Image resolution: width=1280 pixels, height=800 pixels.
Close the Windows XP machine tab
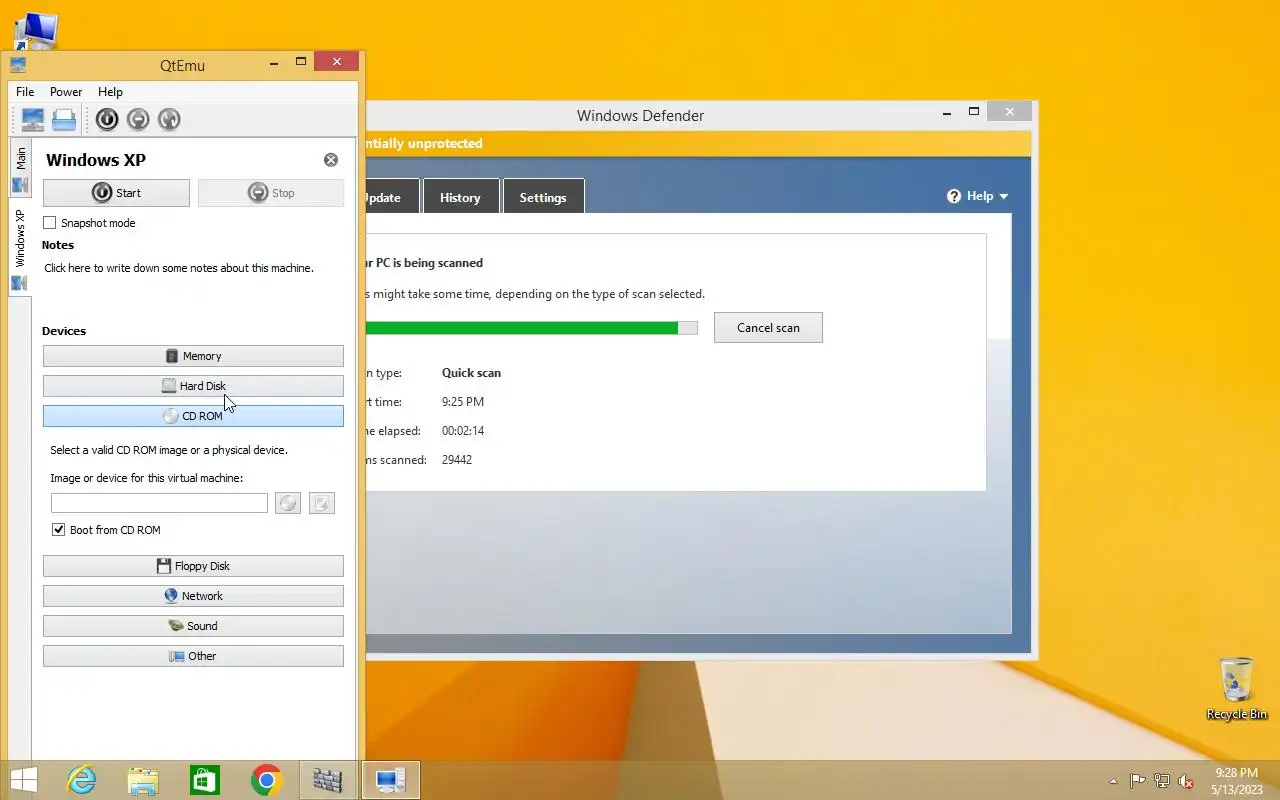point(331,160)
